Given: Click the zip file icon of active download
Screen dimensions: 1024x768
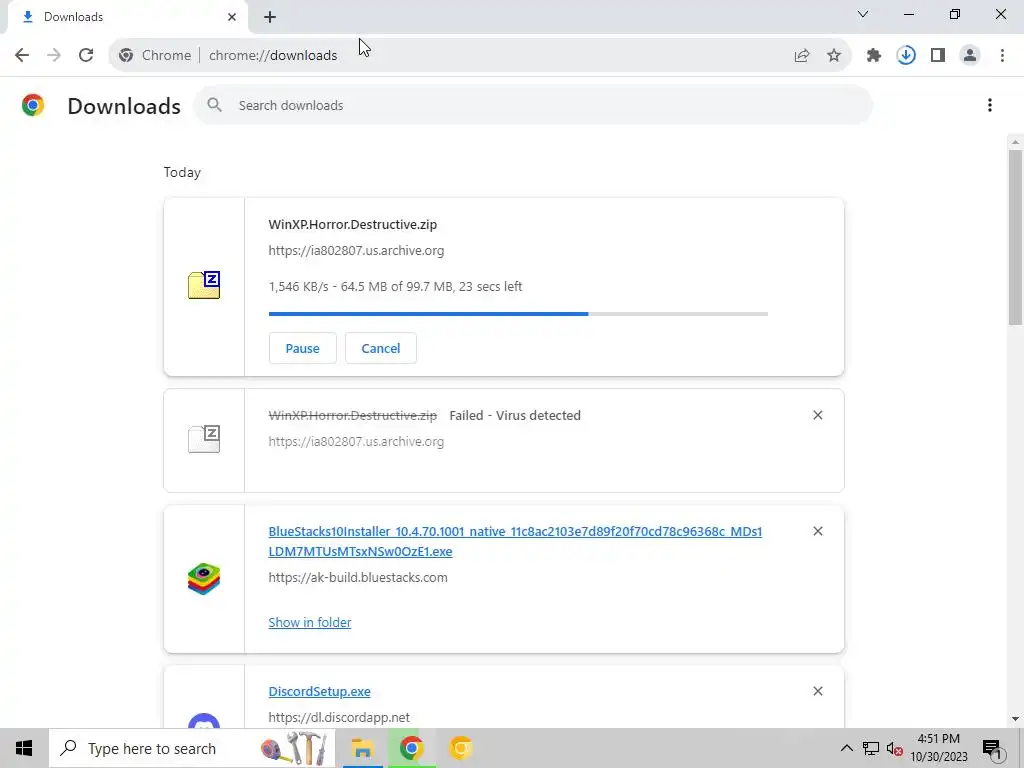Looking at the screenshot, I should pyautogui.click(x=204, y=285).
